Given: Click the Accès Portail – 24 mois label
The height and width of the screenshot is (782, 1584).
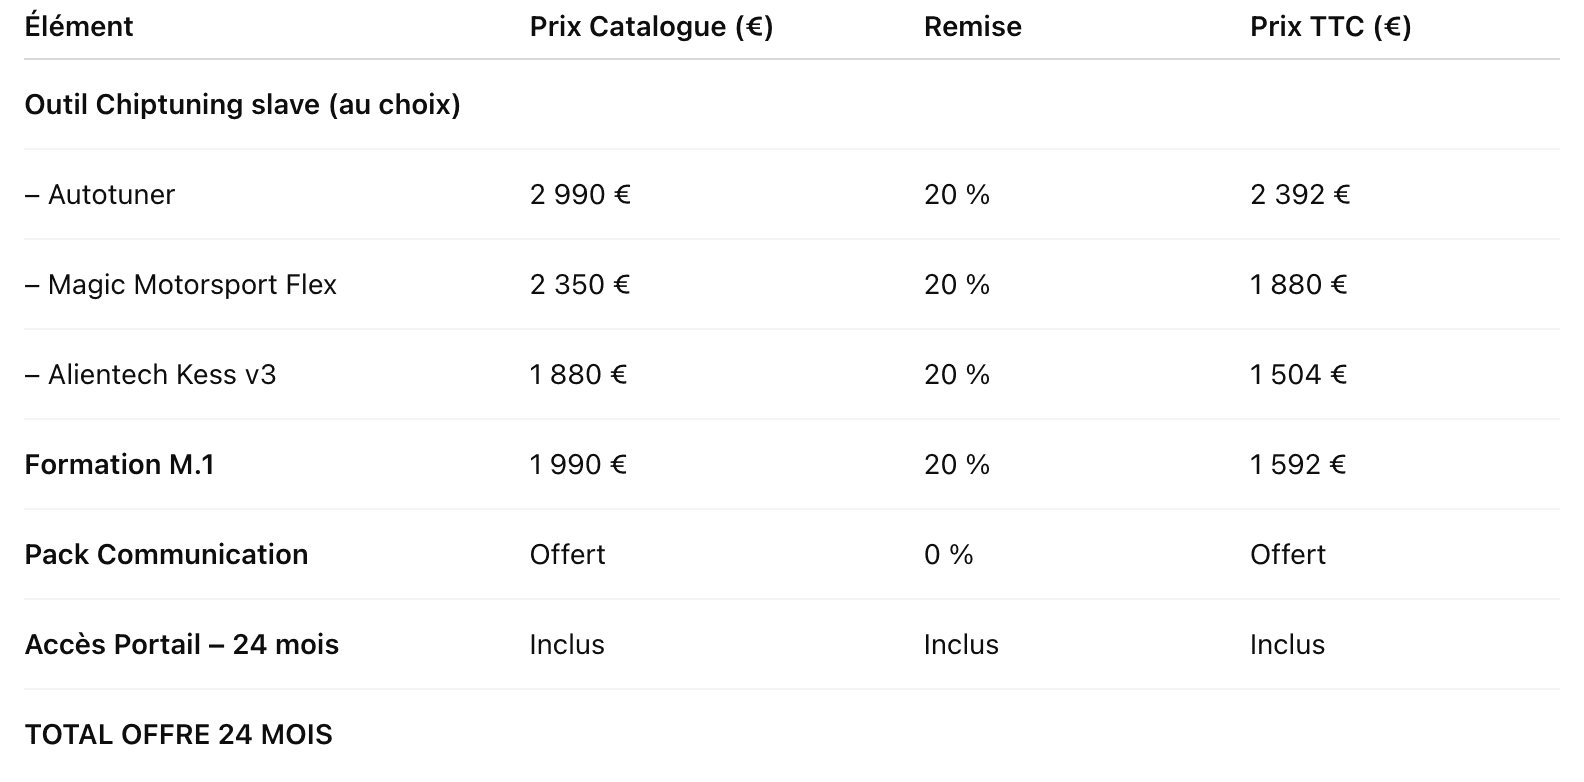Looking at the screenshot, I should click(182, 644).
